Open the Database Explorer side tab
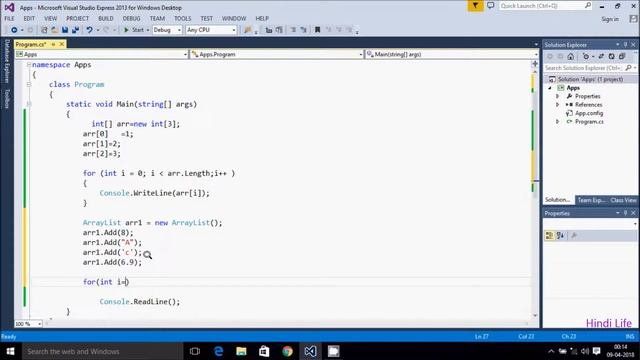This screenshot has height=360, width=640. click(x=7, y=61)
